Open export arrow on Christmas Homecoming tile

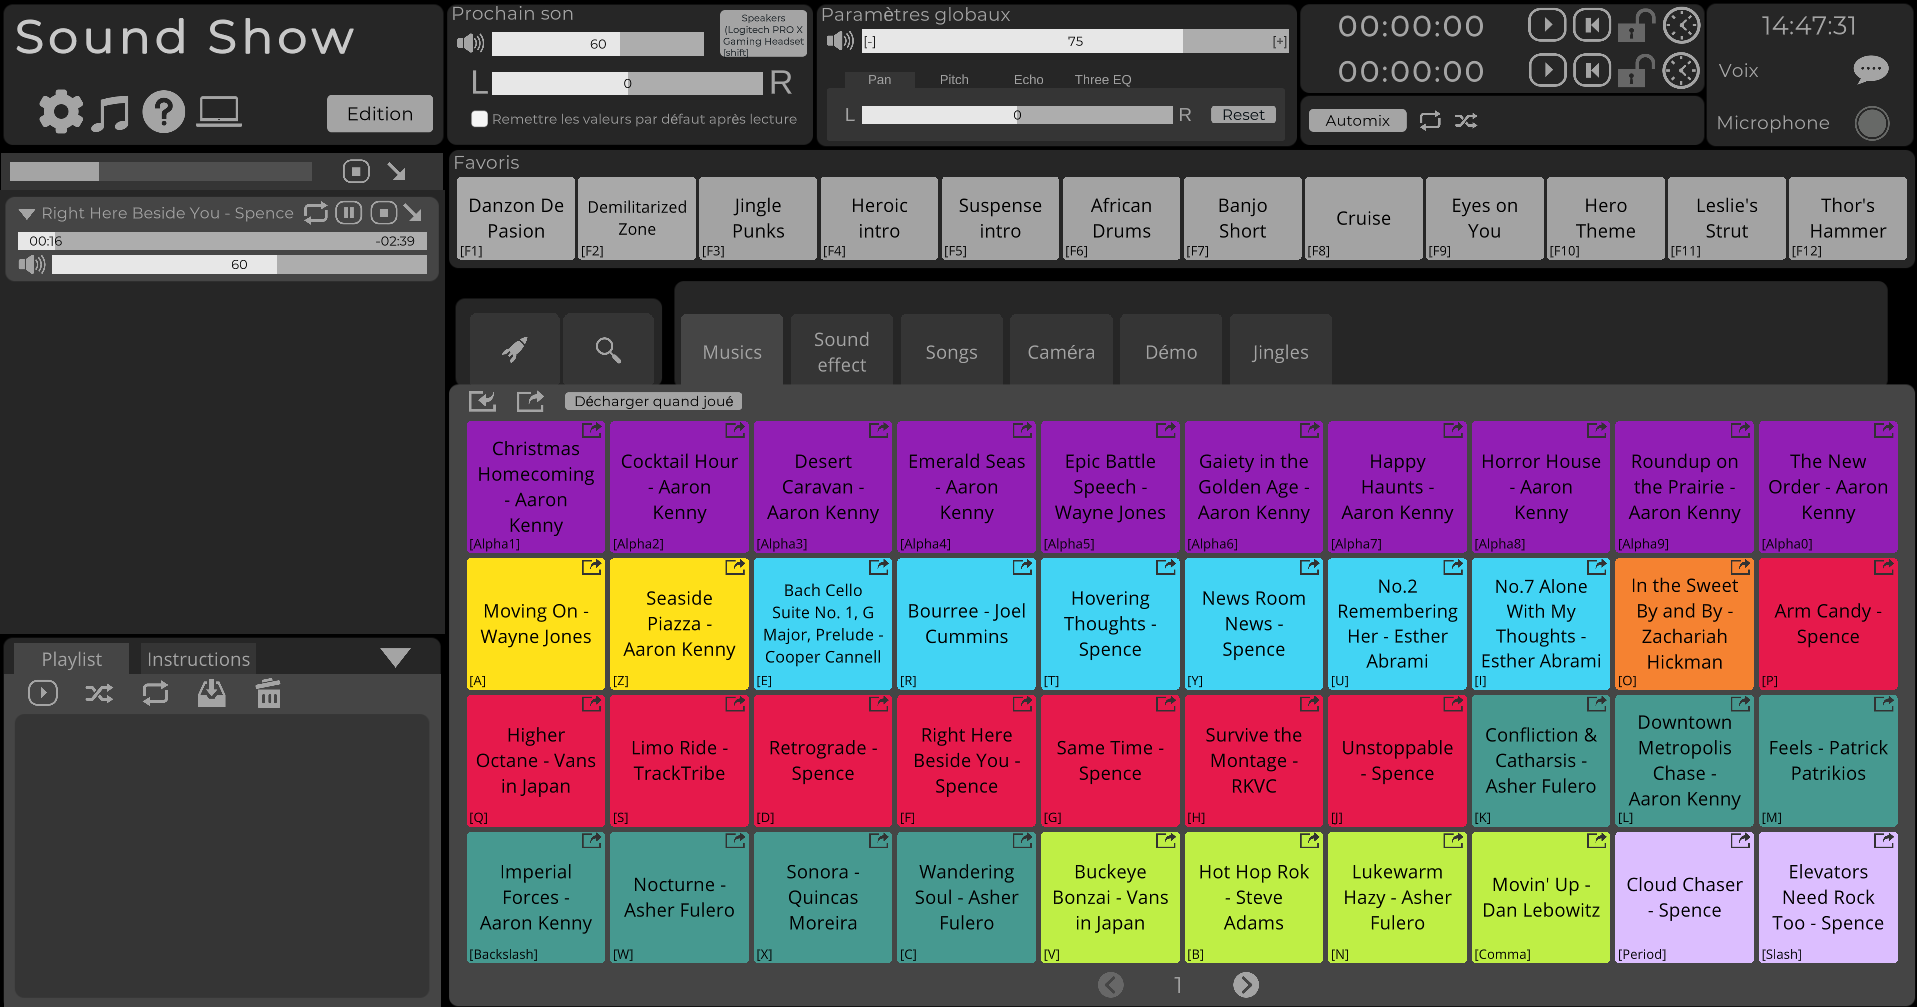point(592,430)
